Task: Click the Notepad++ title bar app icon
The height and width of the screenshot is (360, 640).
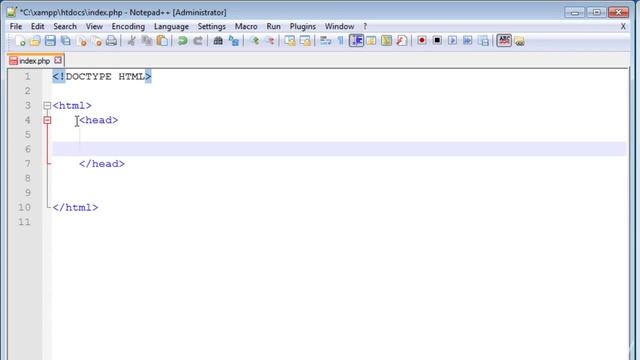Action: (x=12, y=12)
